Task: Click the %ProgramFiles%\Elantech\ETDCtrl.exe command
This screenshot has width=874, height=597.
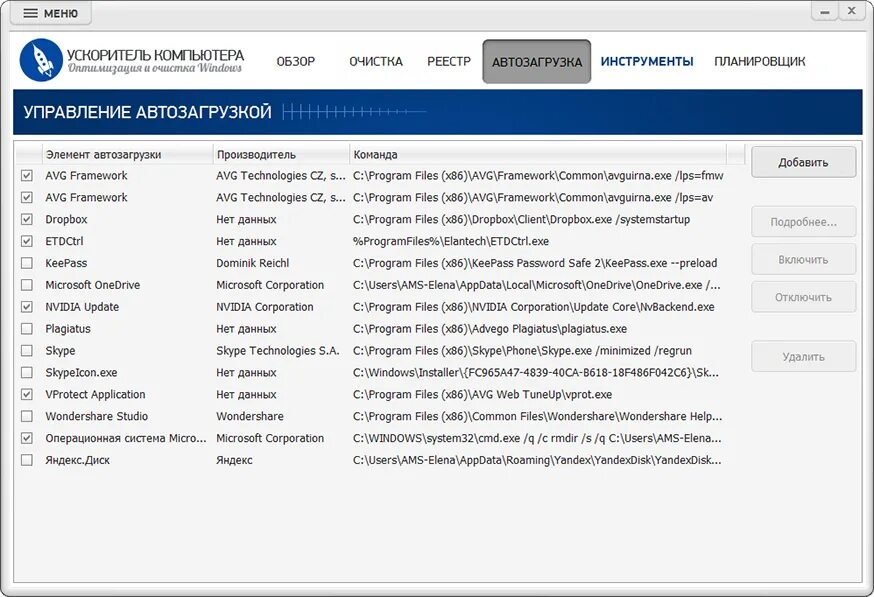Action: [x=451, y=241]
